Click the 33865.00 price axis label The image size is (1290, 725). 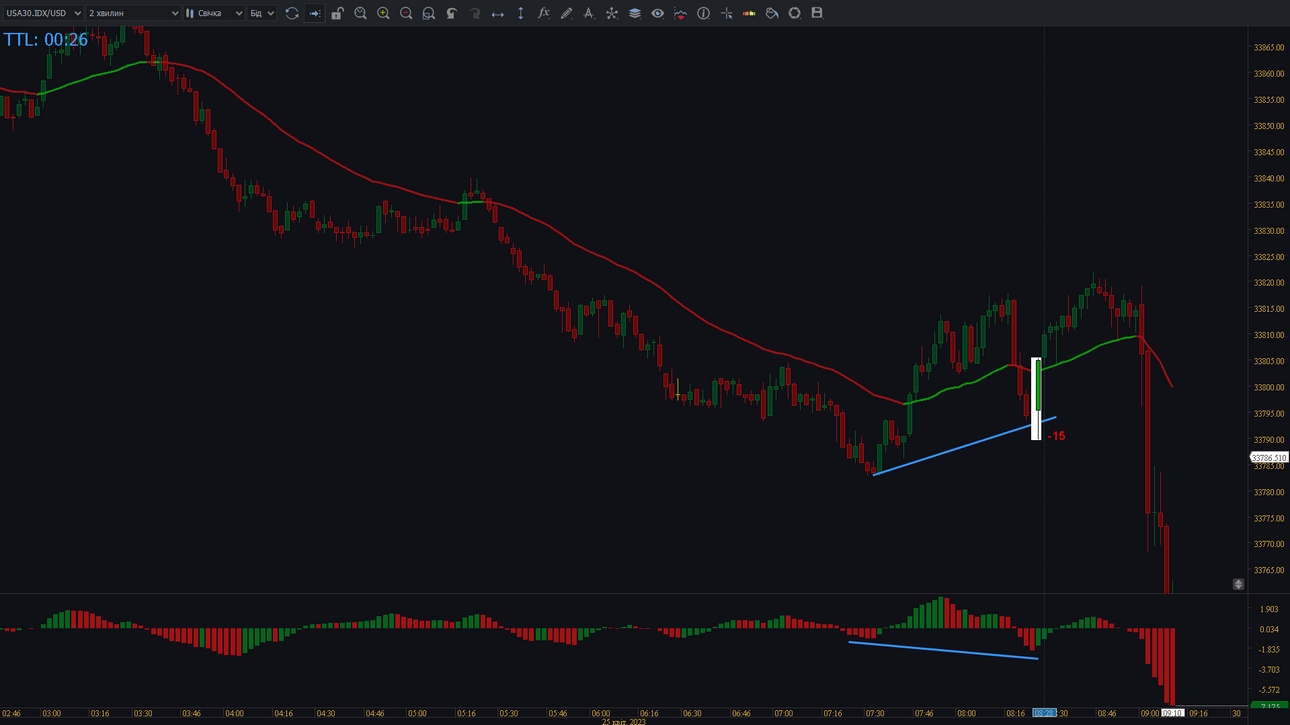[x=1270, y=48]
